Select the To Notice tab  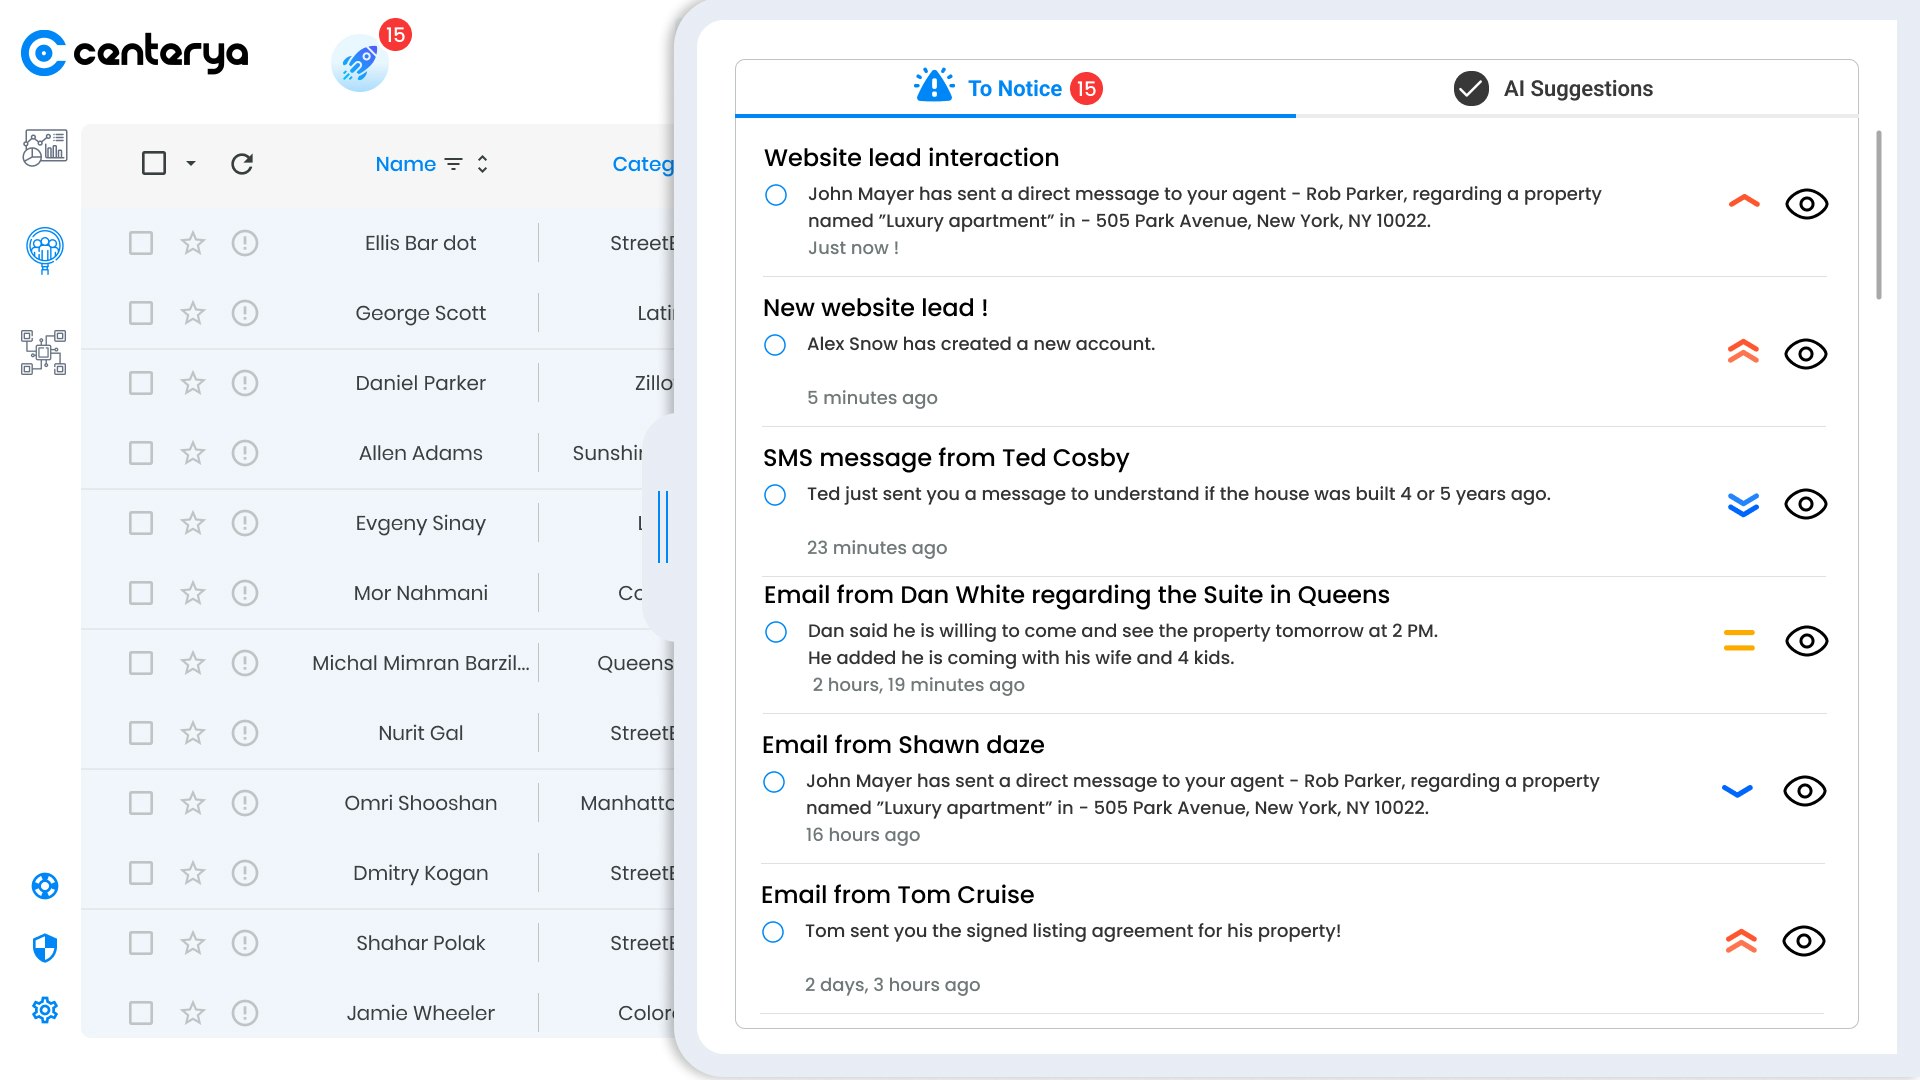pos(1013,88)
